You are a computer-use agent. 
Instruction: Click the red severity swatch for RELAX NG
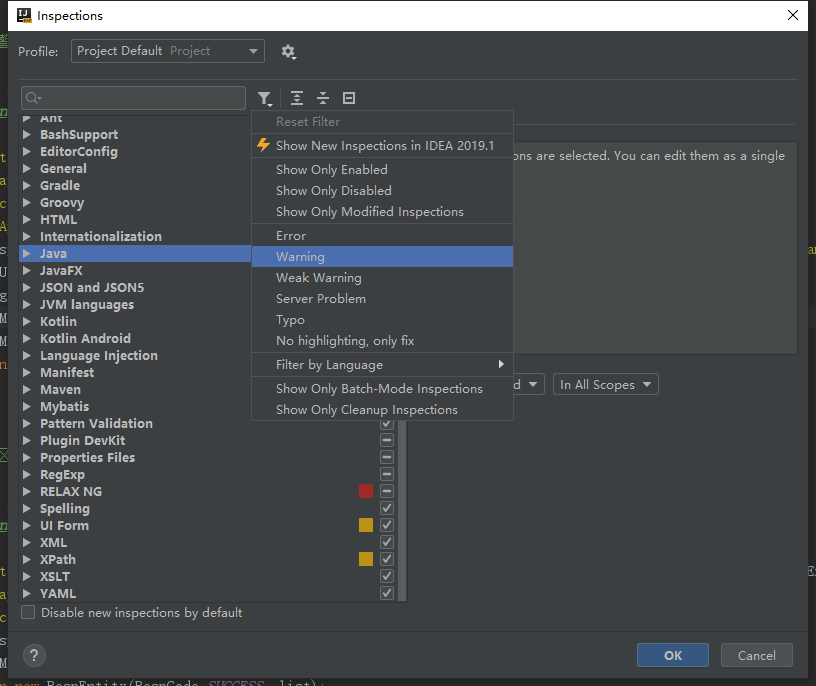coord(366,491)
